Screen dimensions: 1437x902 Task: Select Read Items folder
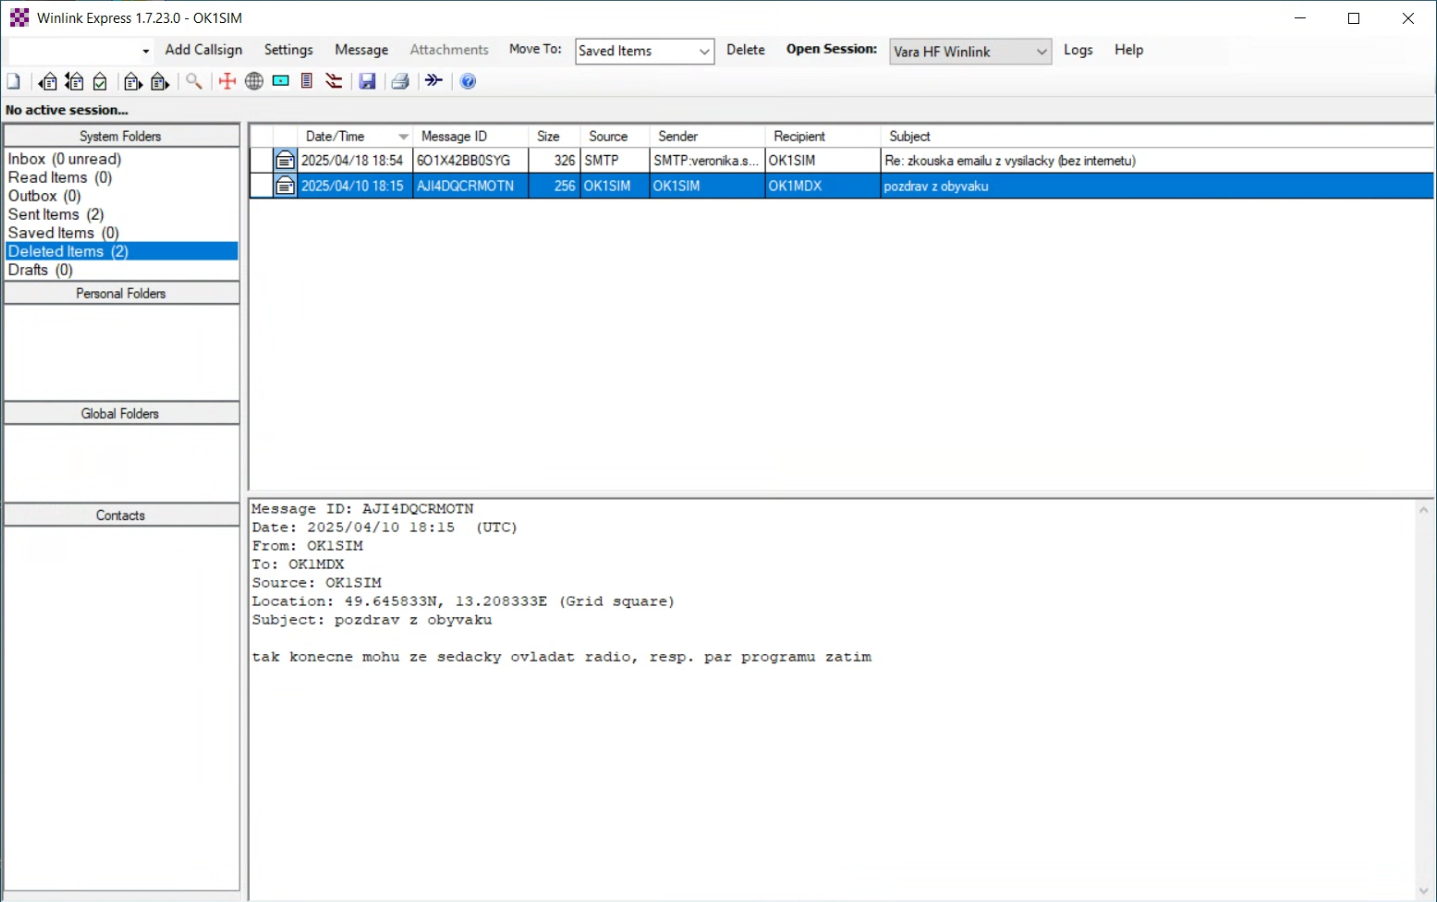tap(60, 177)
